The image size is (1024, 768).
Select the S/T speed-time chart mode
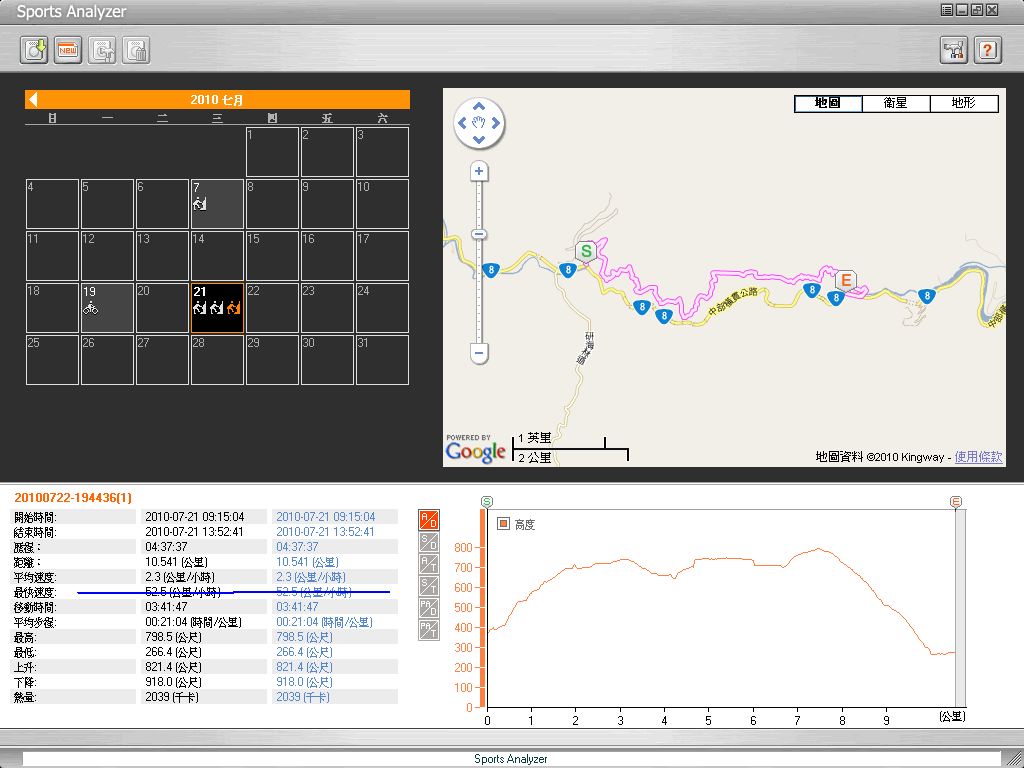(428, 586)
